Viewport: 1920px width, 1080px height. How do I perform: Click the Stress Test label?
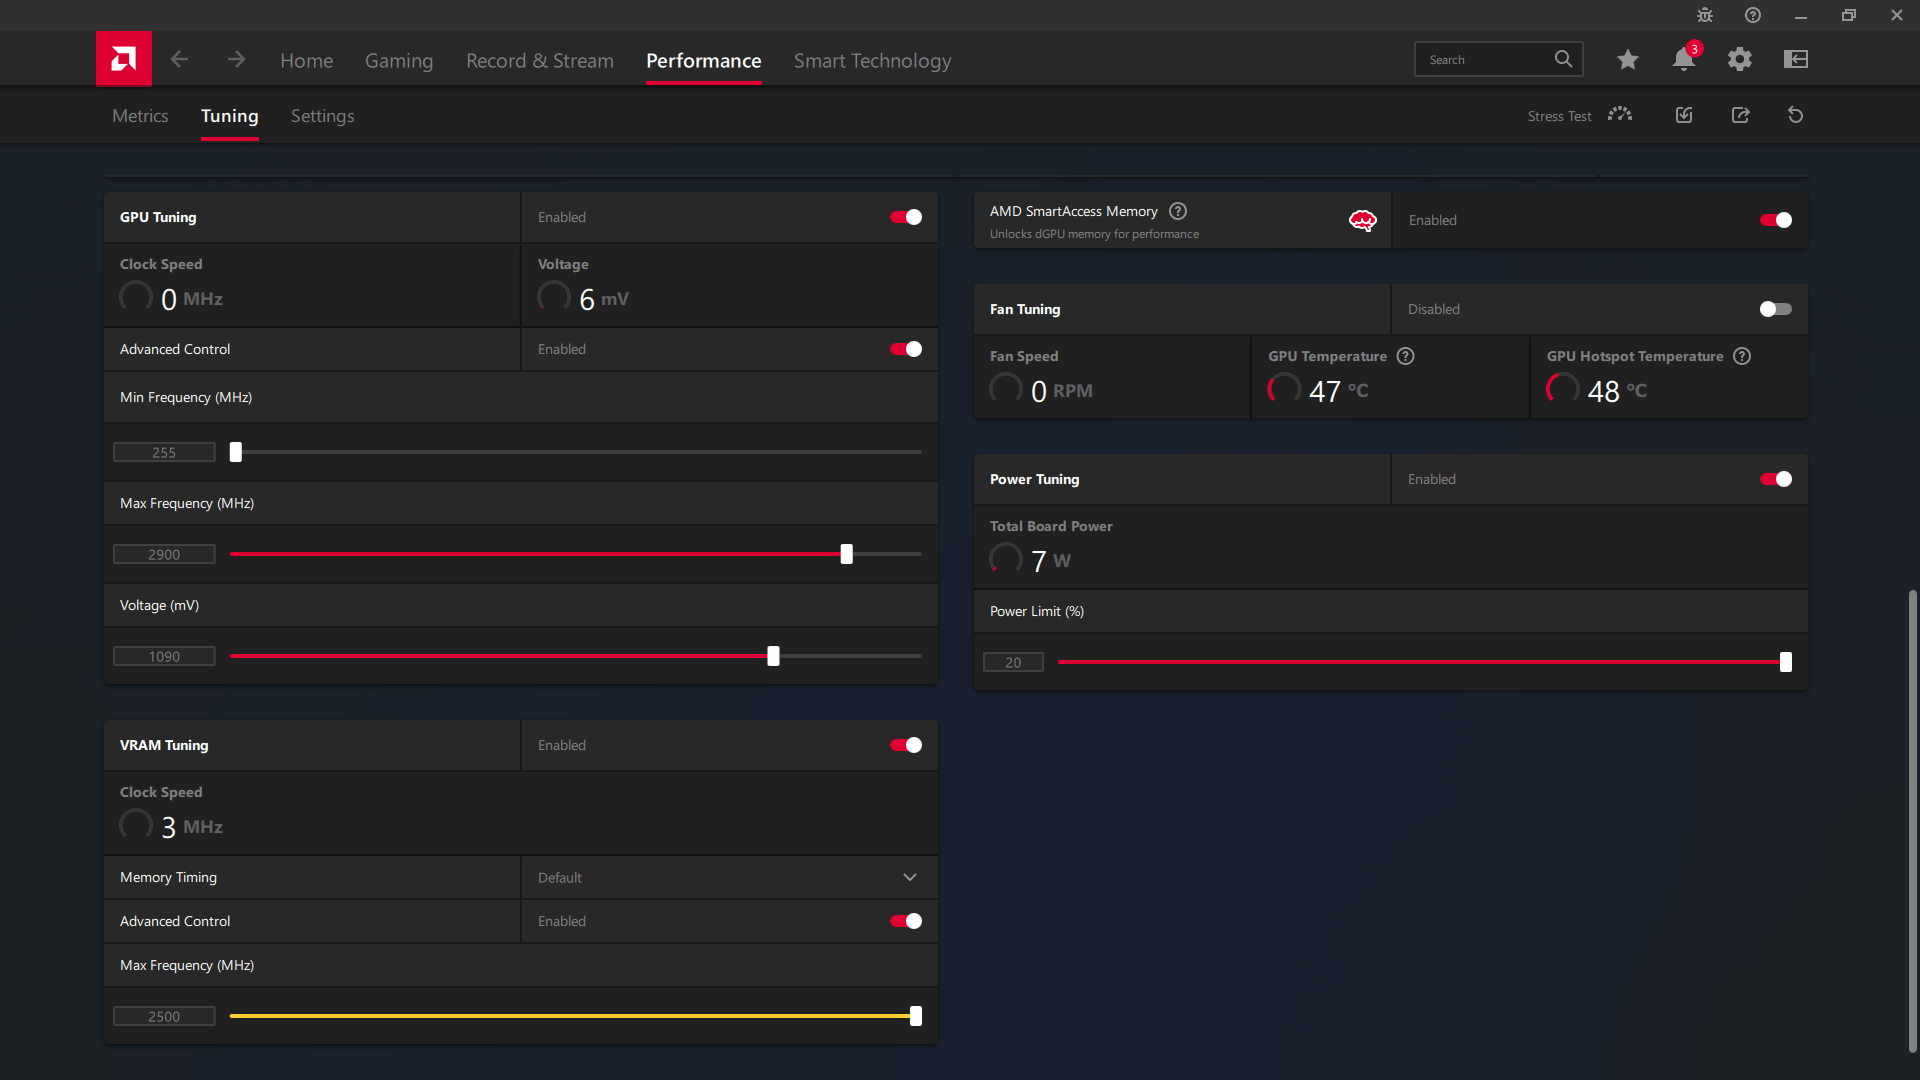click(1559, 116)
